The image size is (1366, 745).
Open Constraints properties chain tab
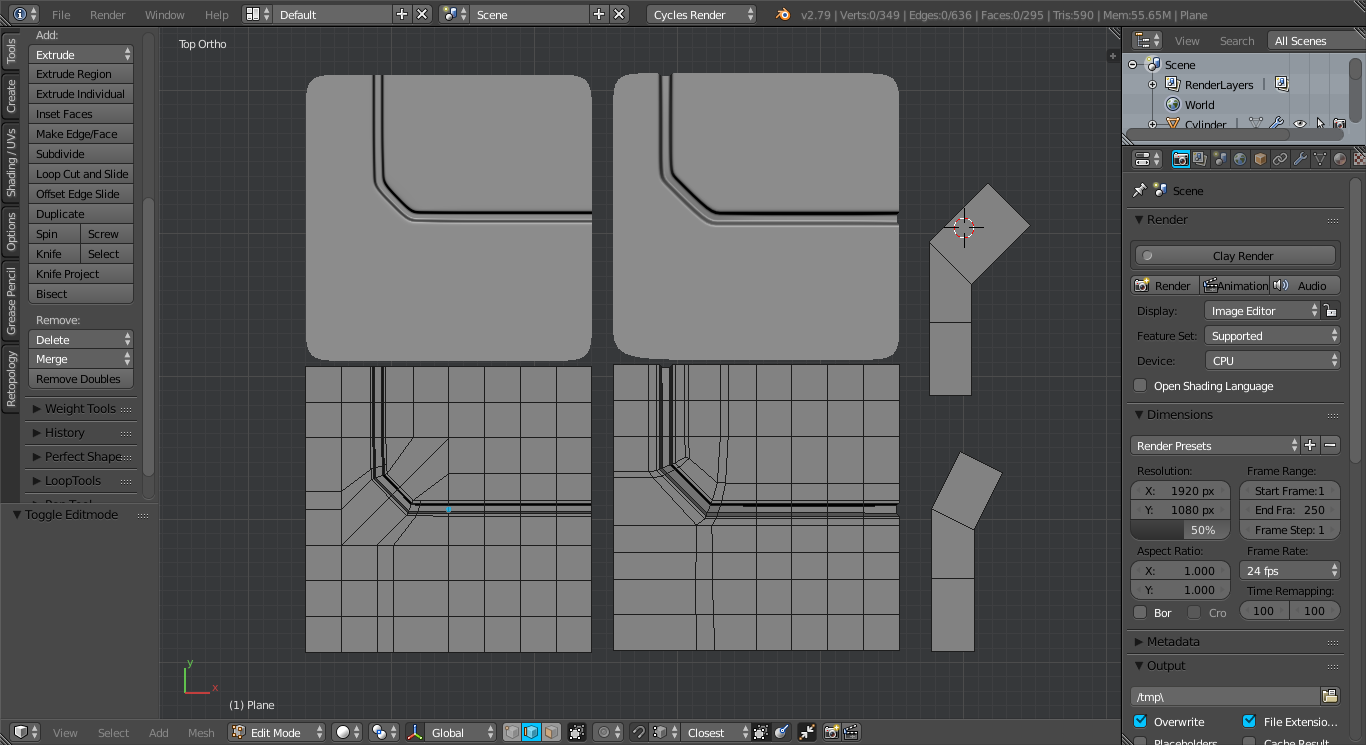pyautogui.click(x=1280, y=159)
